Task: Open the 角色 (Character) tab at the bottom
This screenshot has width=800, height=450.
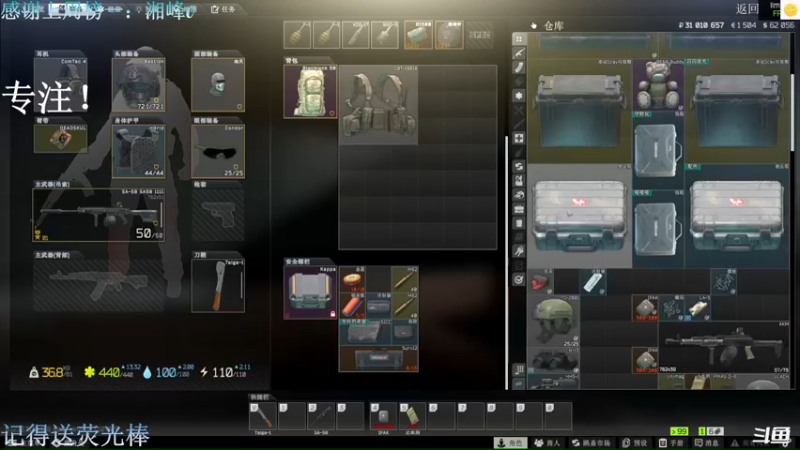Action: (x=511, y=443)
